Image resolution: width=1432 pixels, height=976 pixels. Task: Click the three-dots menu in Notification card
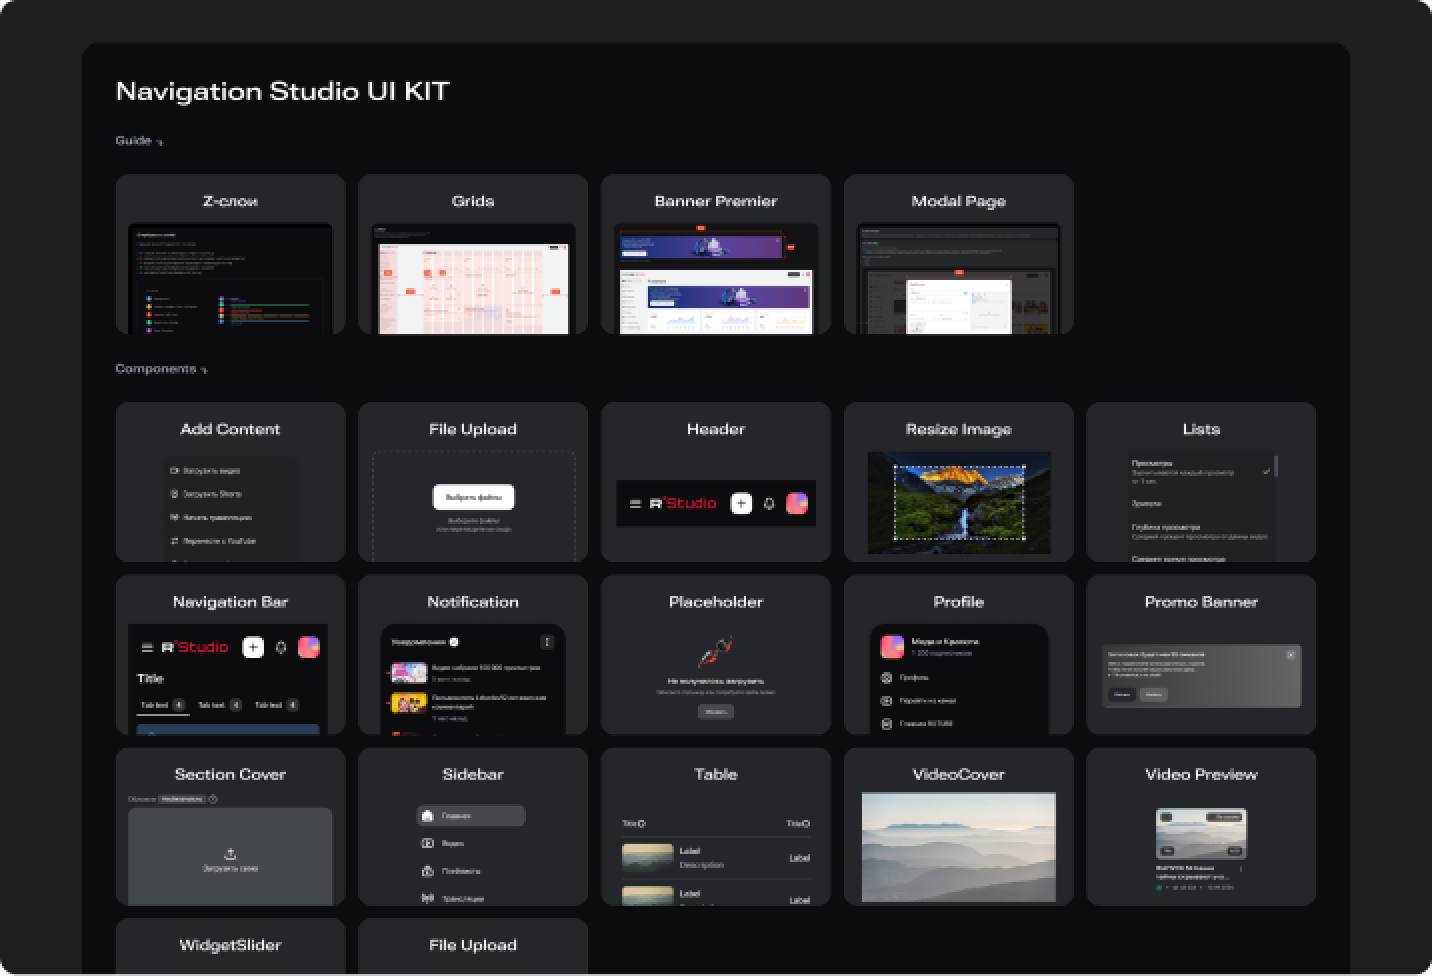(x=547, y=642)
